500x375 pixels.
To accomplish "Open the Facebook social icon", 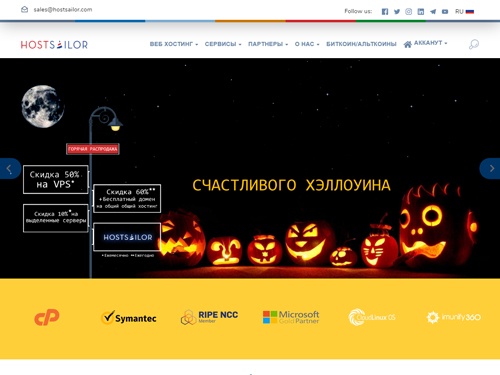I will pyautogui.click(x=385, y=12).
